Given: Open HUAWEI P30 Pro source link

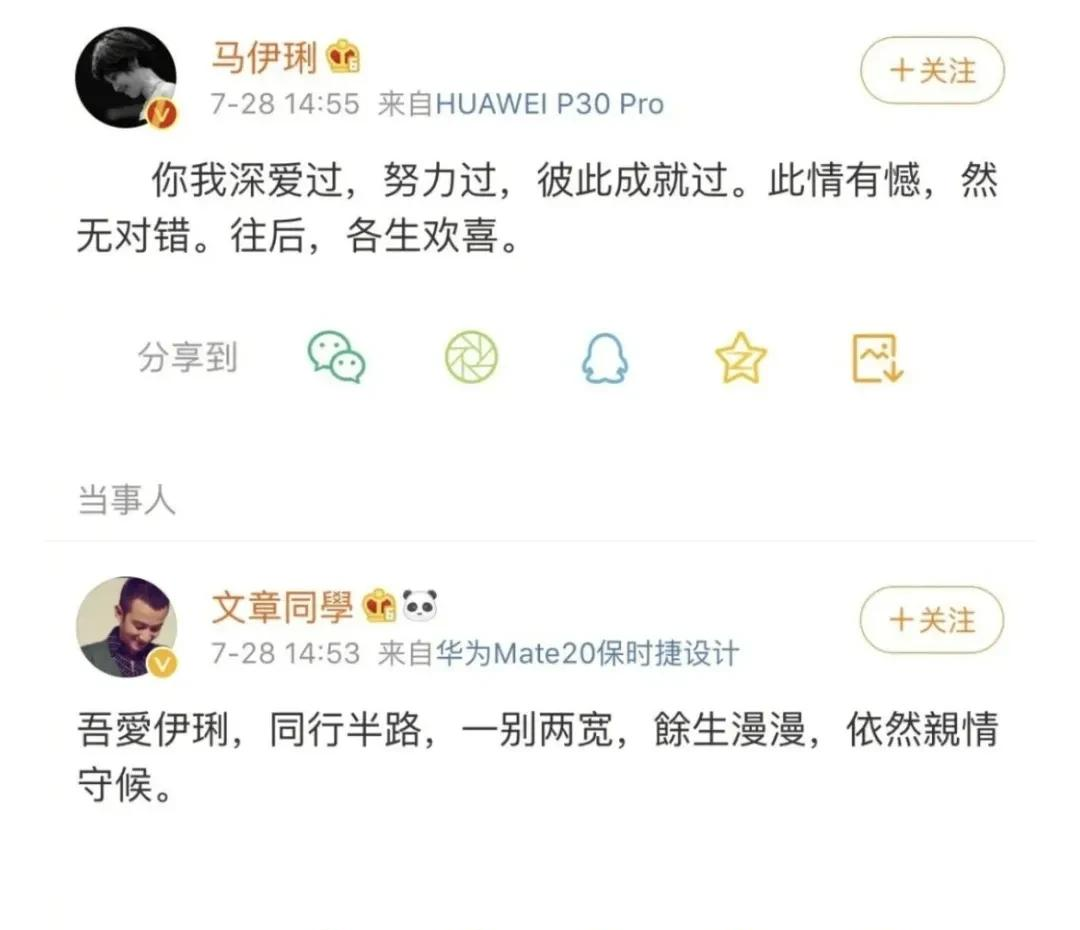Looking at the screenshot, I should tap(550, 104).
